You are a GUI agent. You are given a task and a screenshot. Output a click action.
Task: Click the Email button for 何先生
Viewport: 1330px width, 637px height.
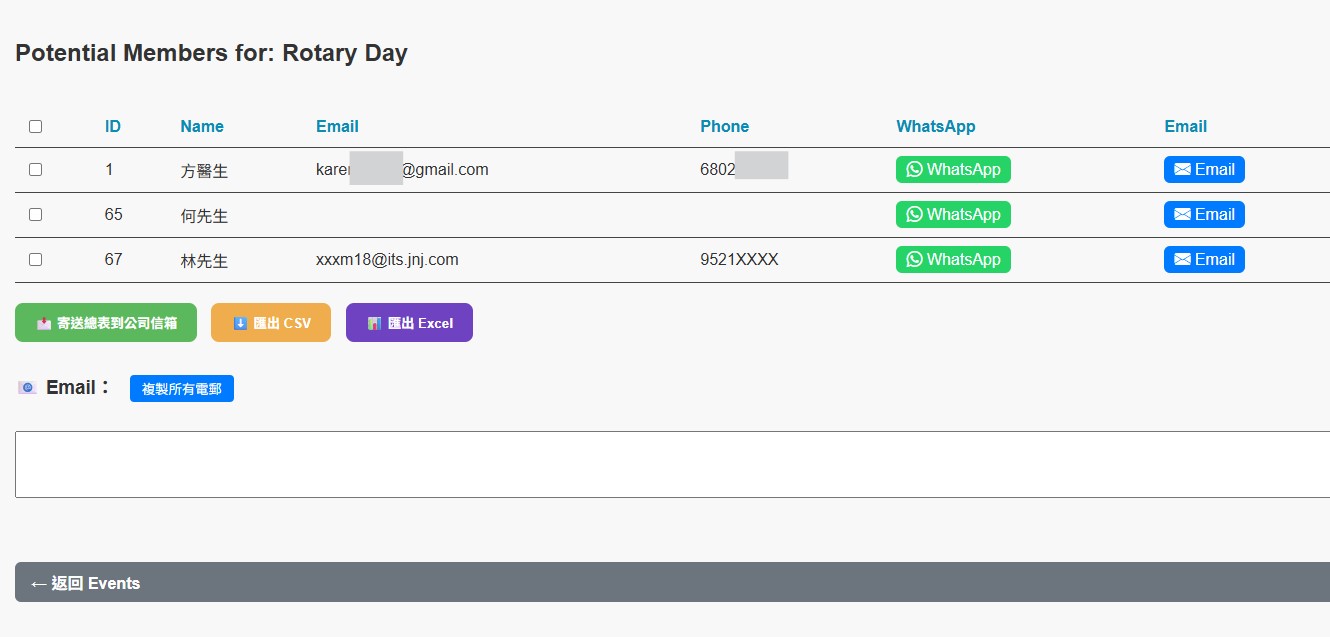tap(1204, 215)
